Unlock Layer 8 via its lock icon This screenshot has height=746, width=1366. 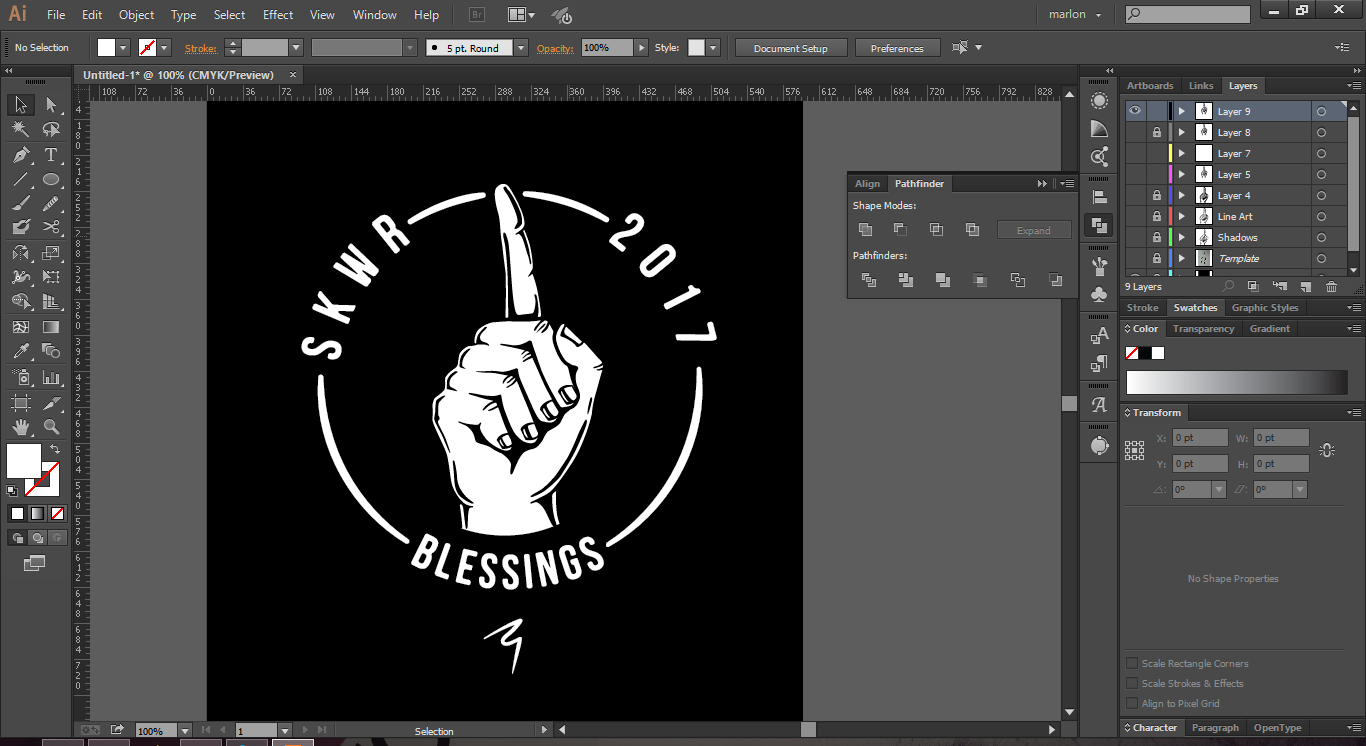(1157, 132)
